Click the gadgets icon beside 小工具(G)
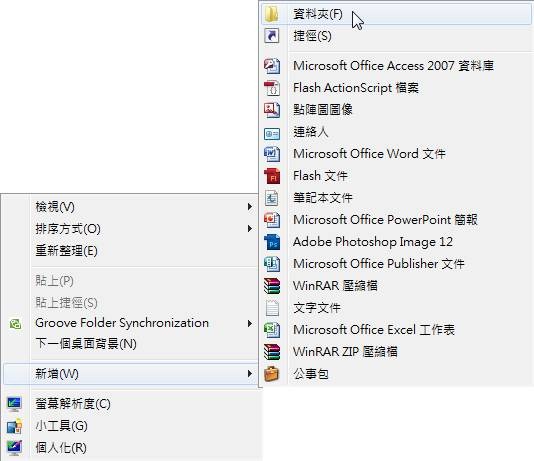Viewport: 534px width, 461px height. 14,426
